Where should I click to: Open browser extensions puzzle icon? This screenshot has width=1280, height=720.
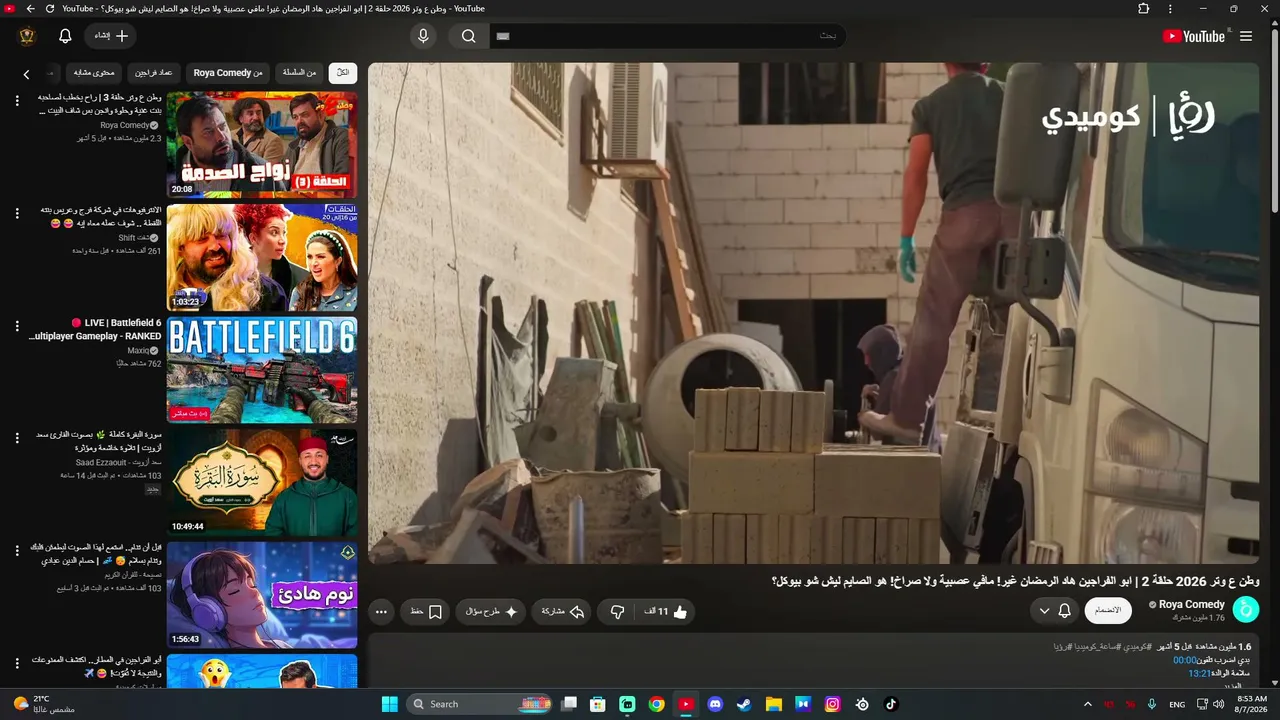pyautogui.click(x=1144, y=9)
